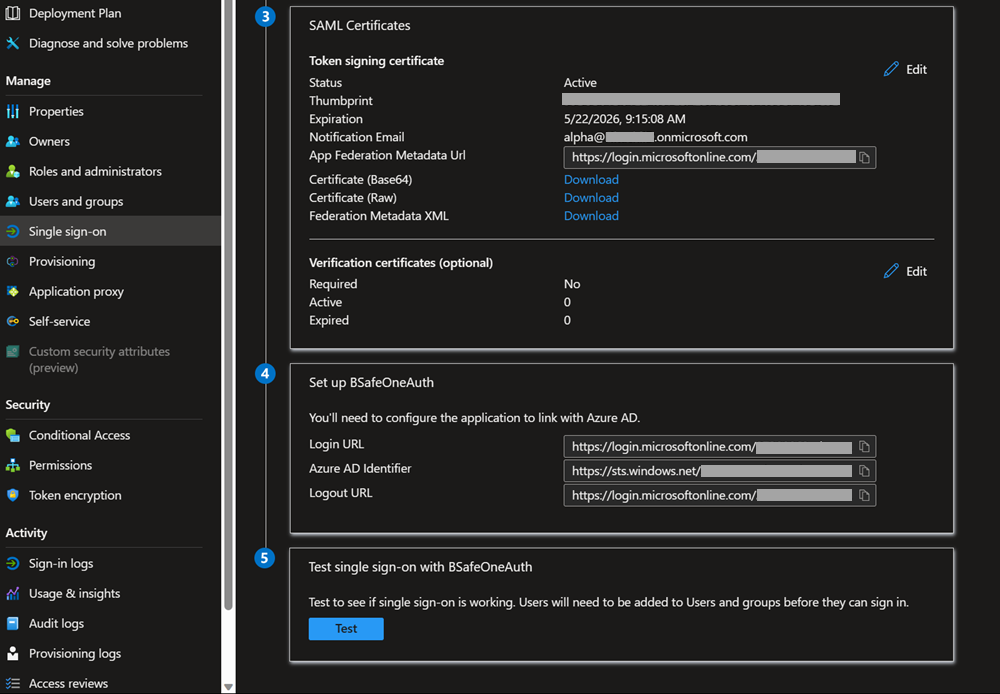Download the Certificate (Base64)
Viewport: 1000px width, 694px height.
point(591,179)
